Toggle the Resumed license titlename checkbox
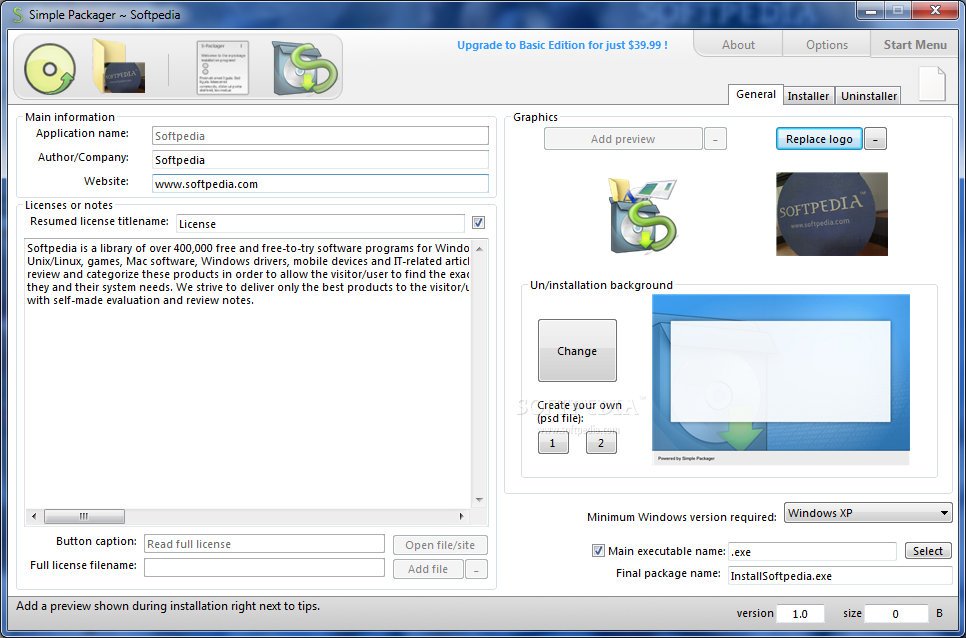 tap(478, 222)
